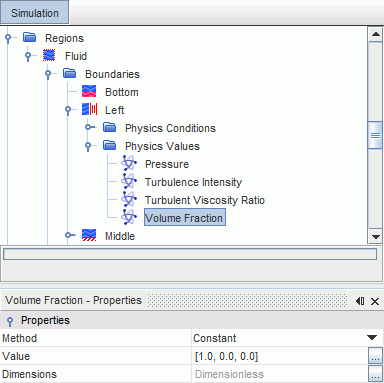Click the Turbulence Intensity node icon

129,182
